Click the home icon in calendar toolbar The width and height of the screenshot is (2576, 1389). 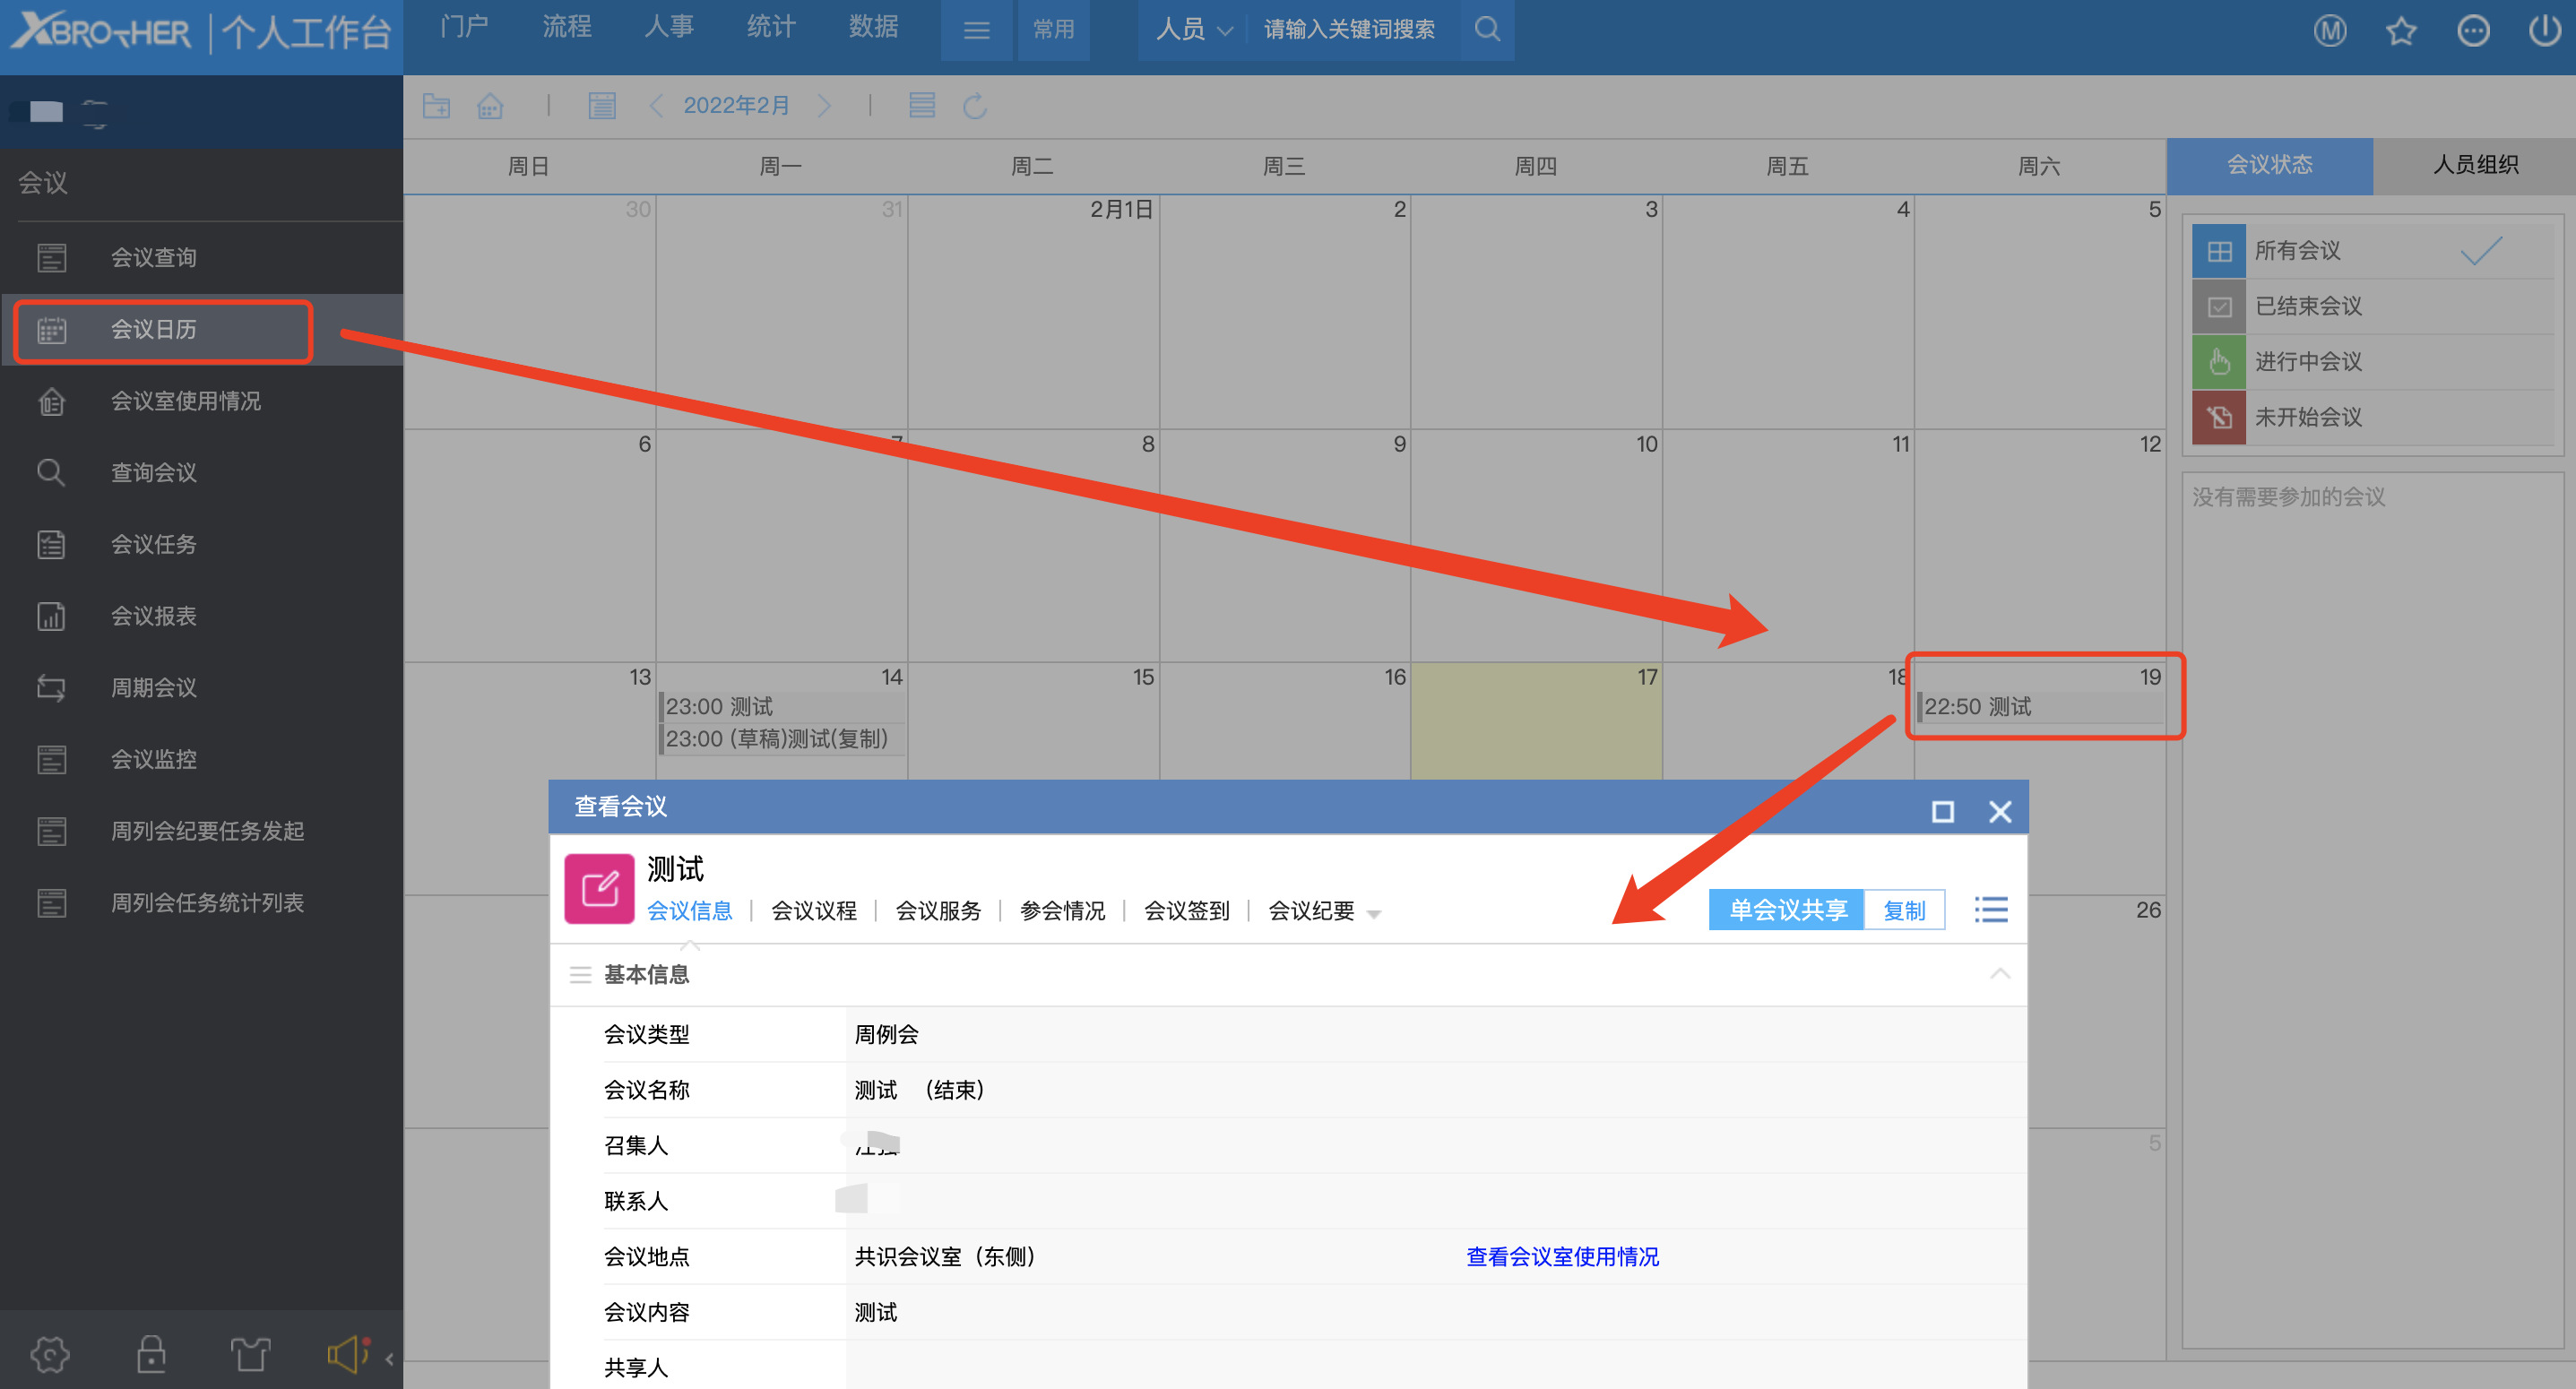tap(490, 105)
